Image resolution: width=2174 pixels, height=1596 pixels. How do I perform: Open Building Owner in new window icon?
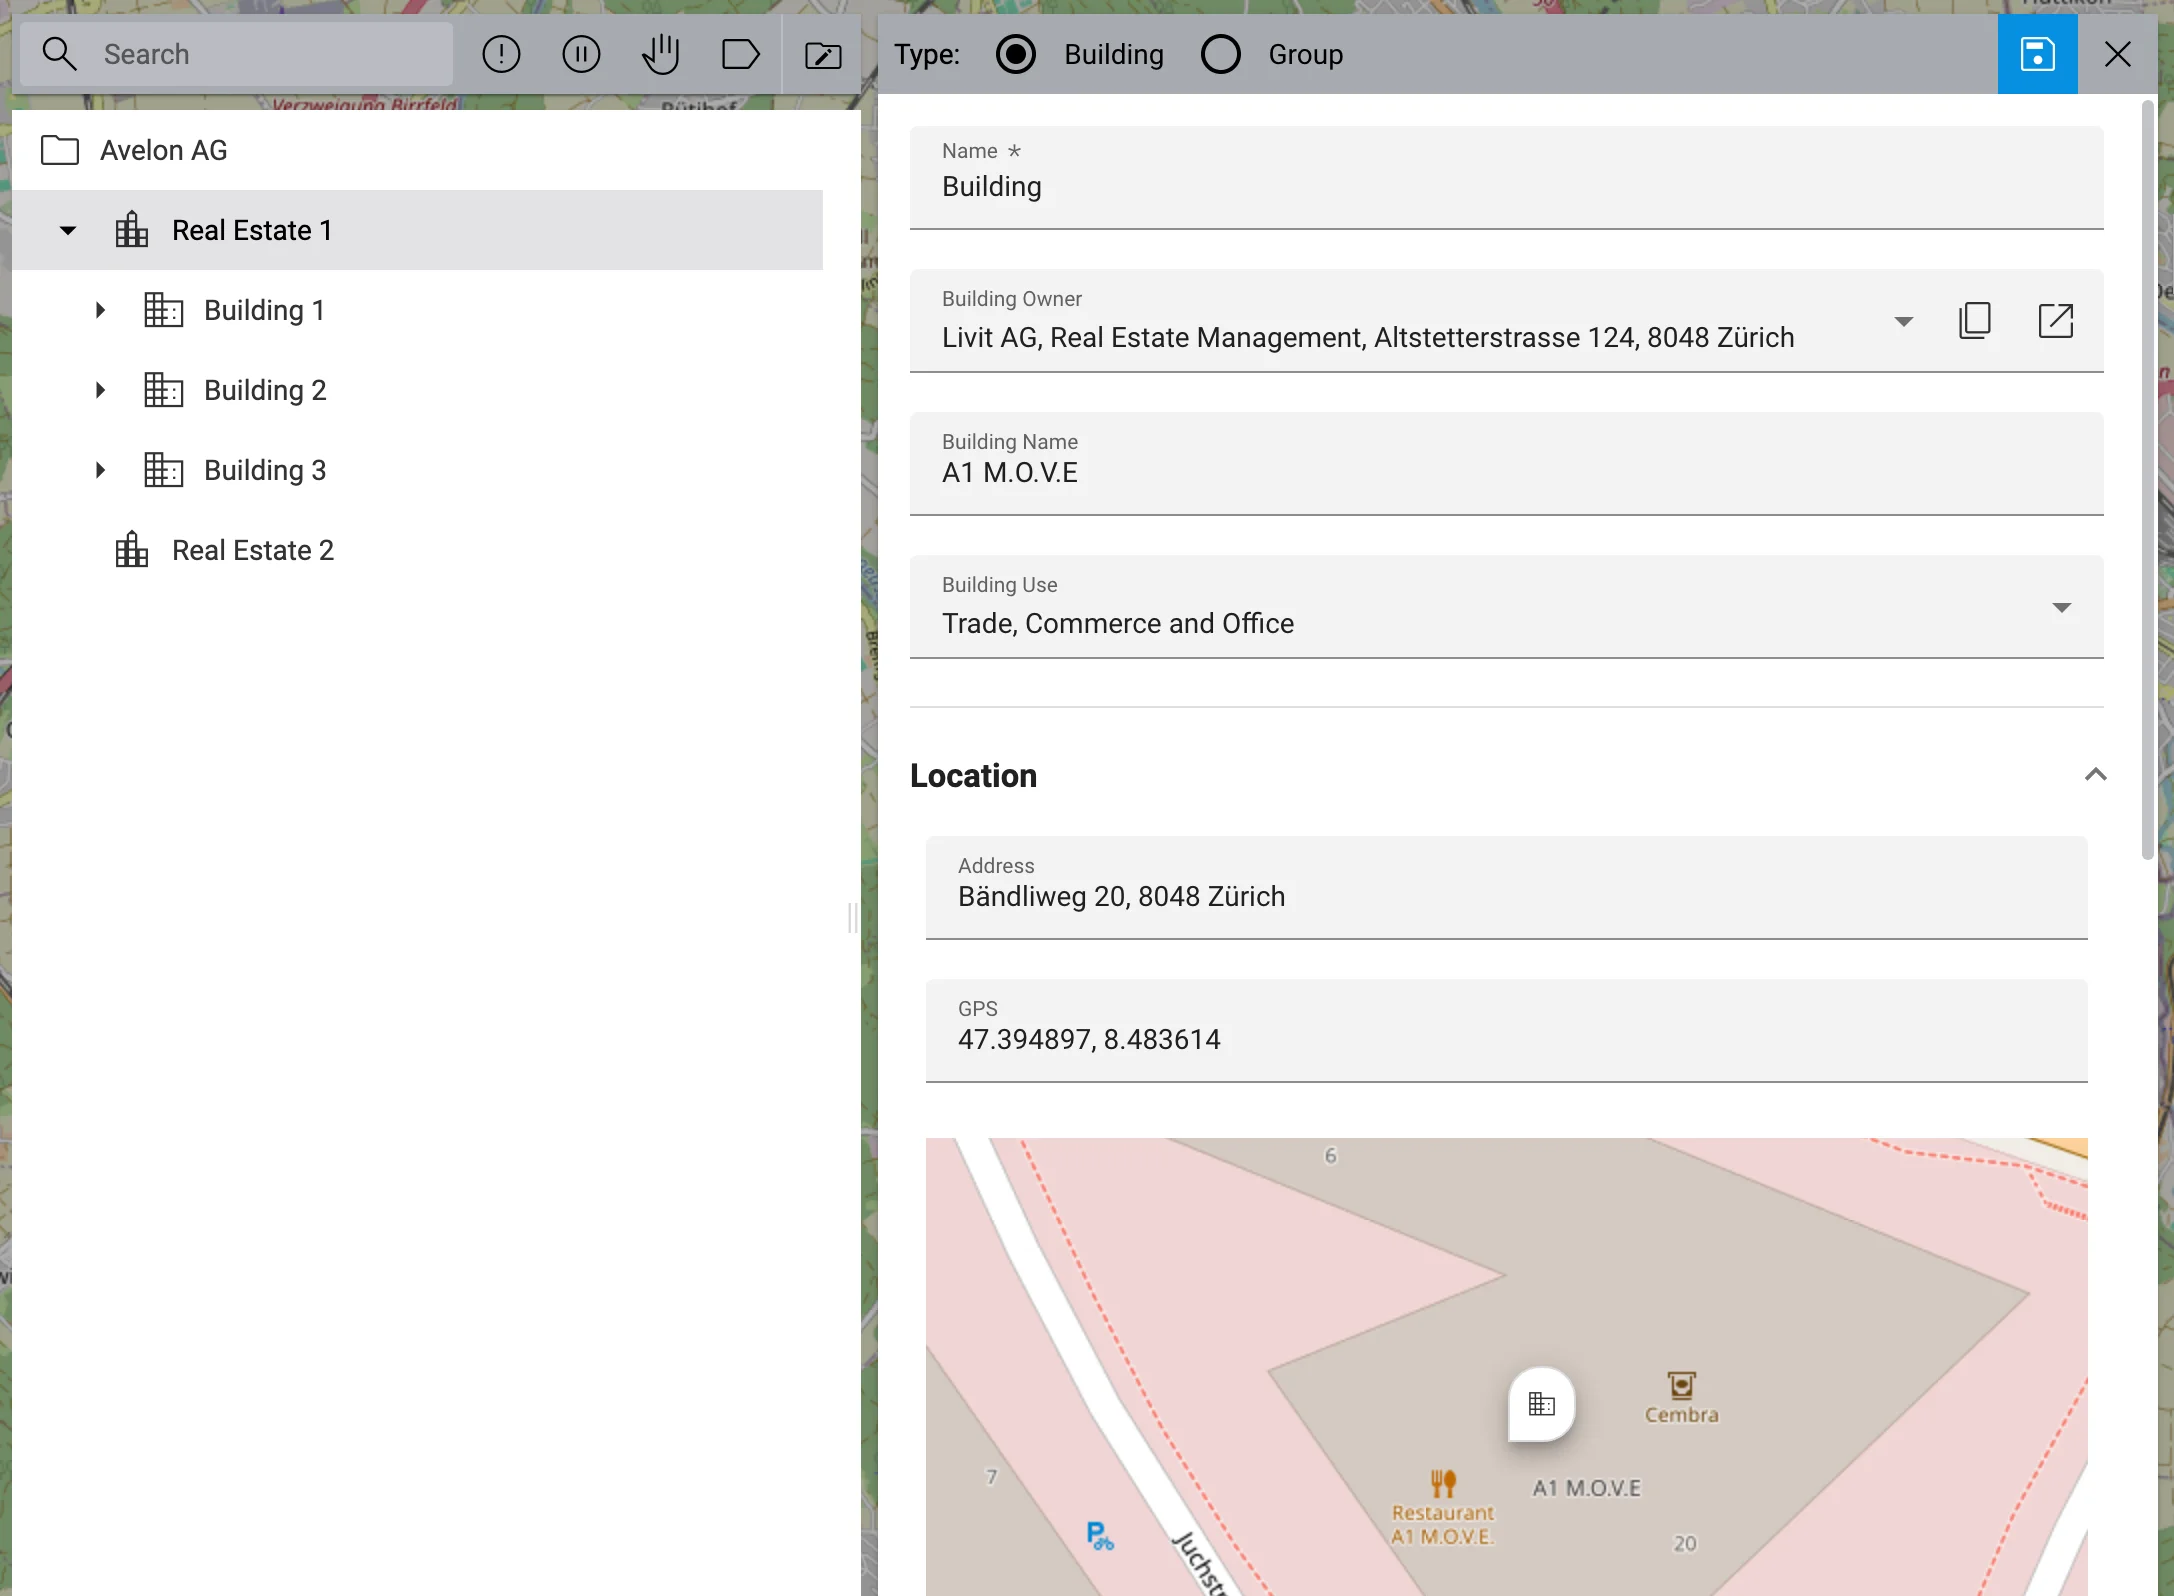(2056, 321)
